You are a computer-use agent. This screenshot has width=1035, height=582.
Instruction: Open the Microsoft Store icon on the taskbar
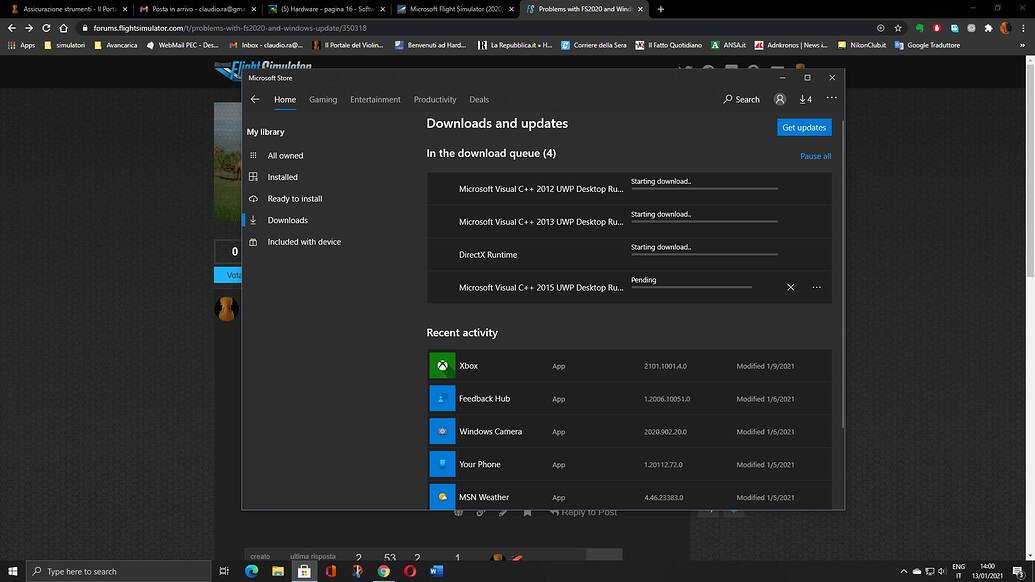305,571
